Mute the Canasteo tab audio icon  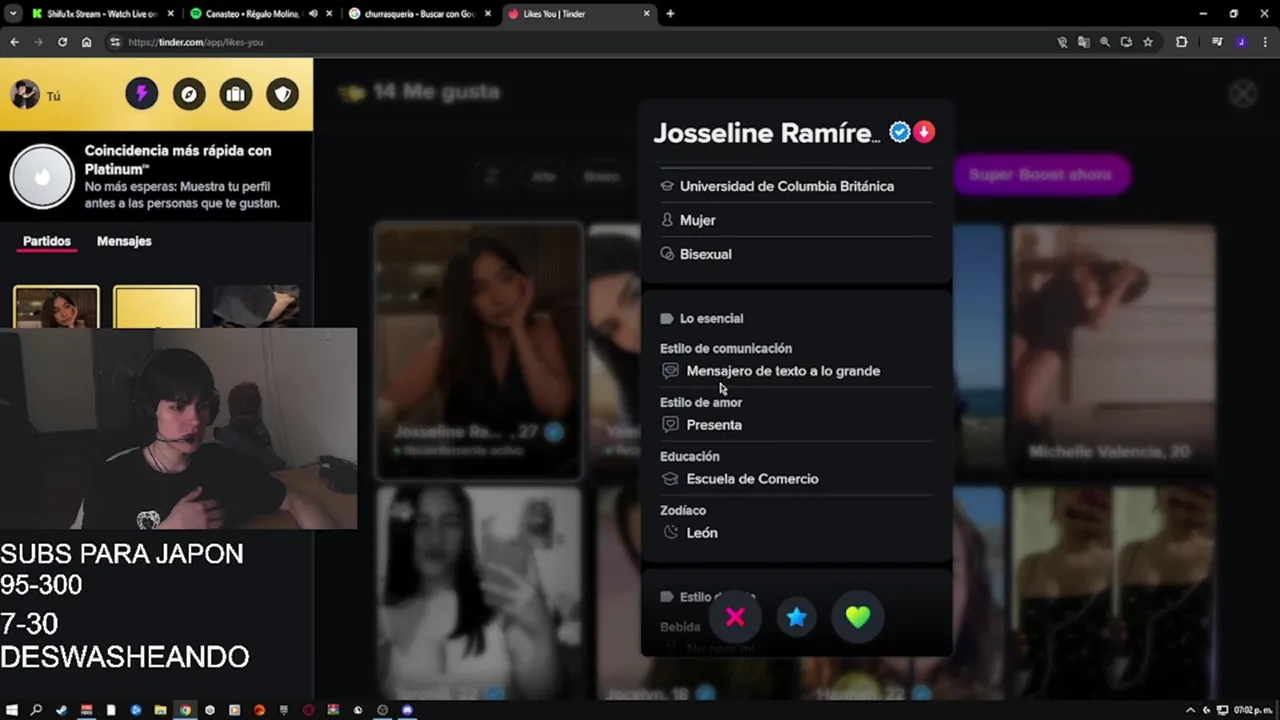pyautogui.click(x=313, y=14)
